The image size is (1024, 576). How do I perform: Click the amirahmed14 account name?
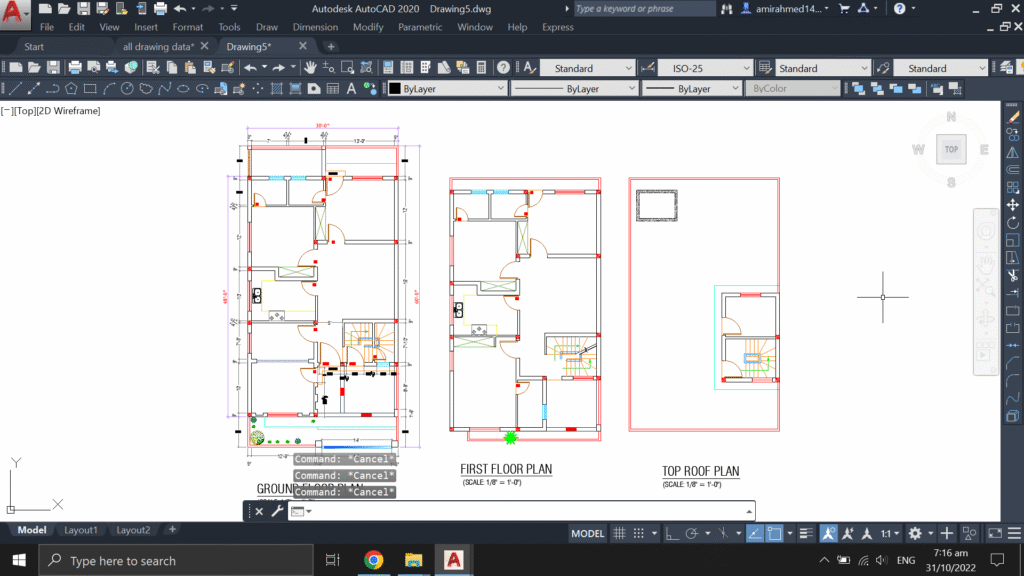788,8
